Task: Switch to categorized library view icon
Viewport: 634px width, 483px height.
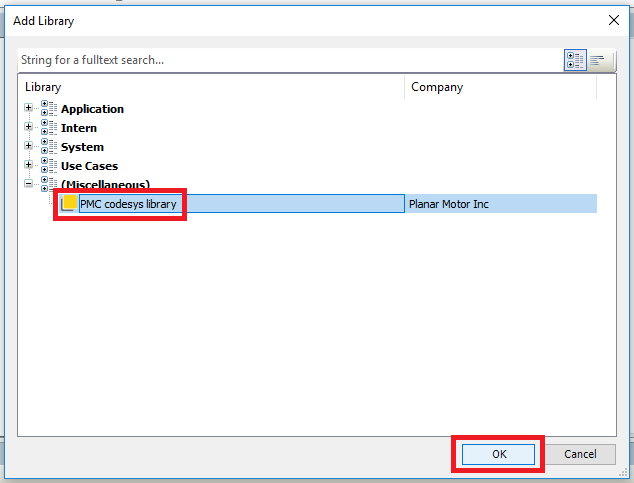Action: 575,60
